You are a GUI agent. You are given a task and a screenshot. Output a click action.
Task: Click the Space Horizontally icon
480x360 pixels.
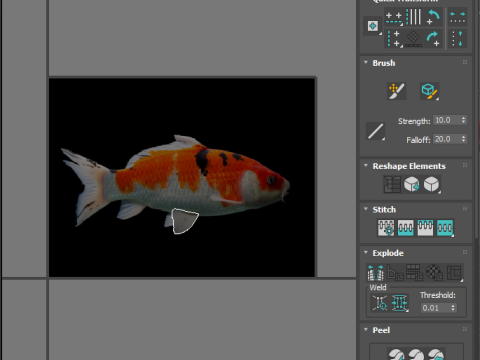click(x=457, y=17)
